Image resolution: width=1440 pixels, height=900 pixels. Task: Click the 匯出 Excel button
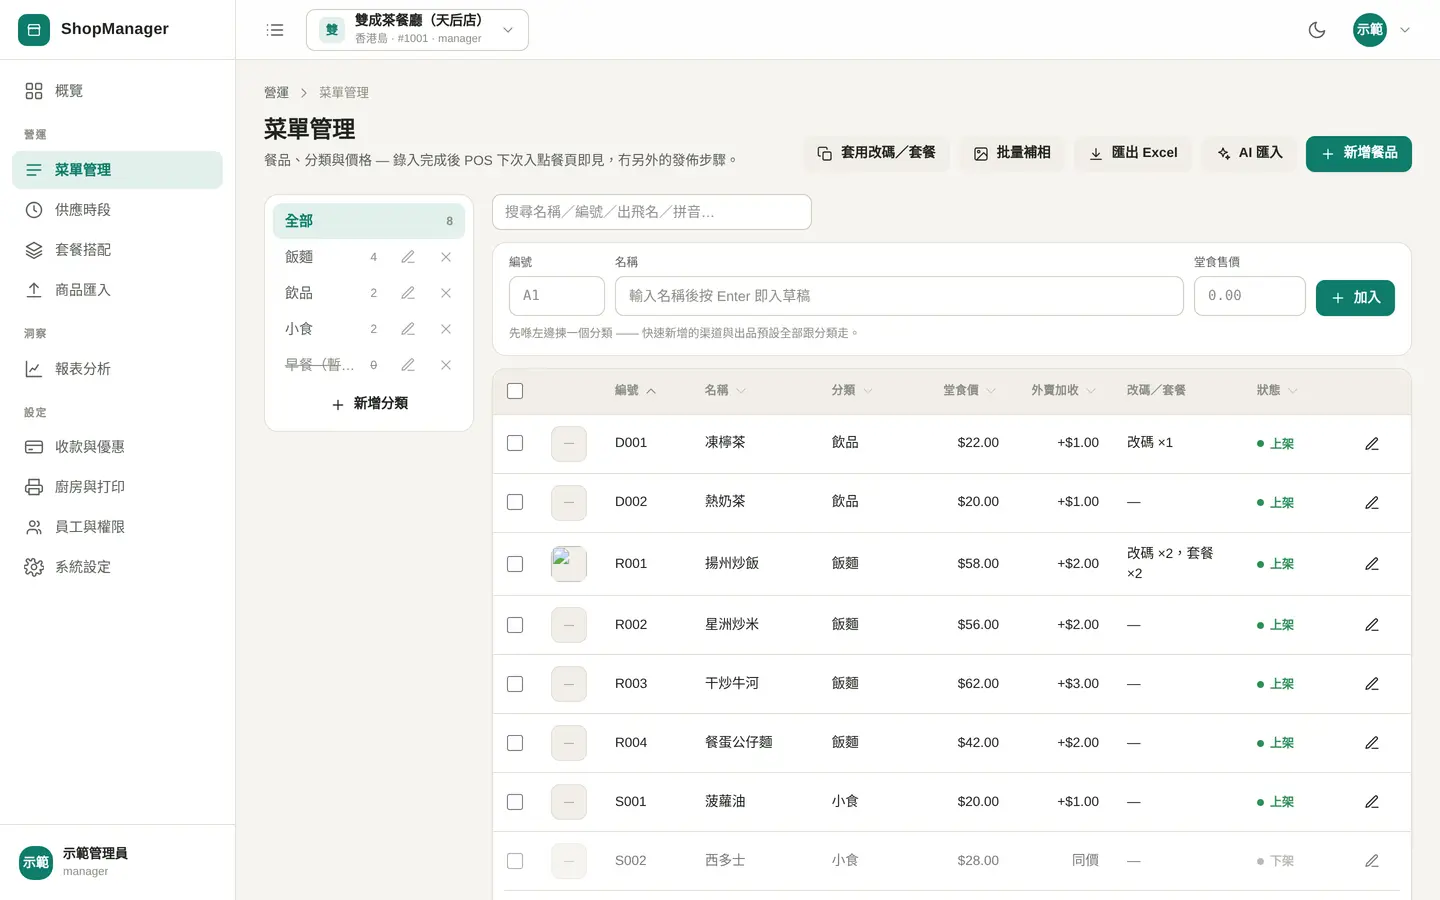1133,154
